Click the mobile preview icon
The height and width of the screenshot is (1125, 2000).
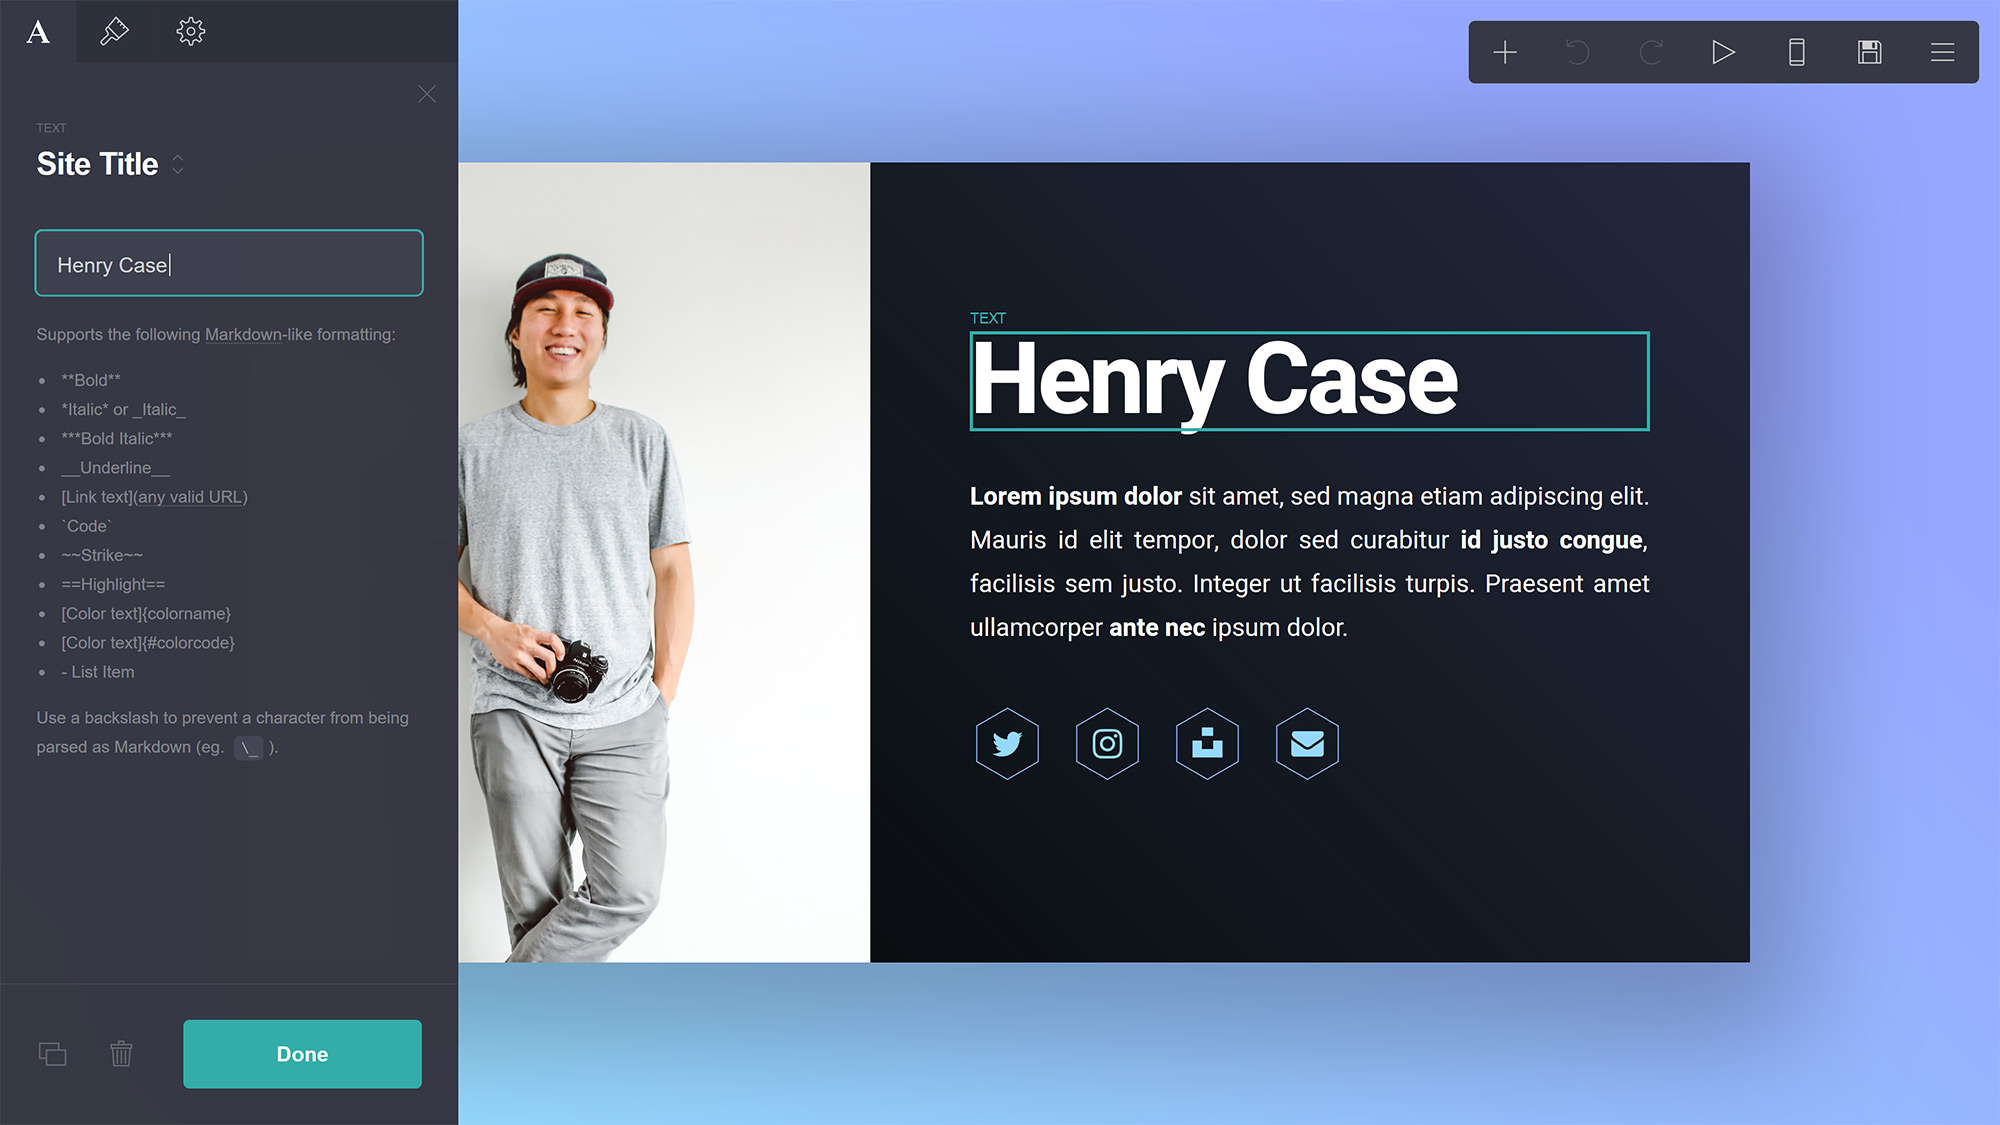[x=1797, y=51]
